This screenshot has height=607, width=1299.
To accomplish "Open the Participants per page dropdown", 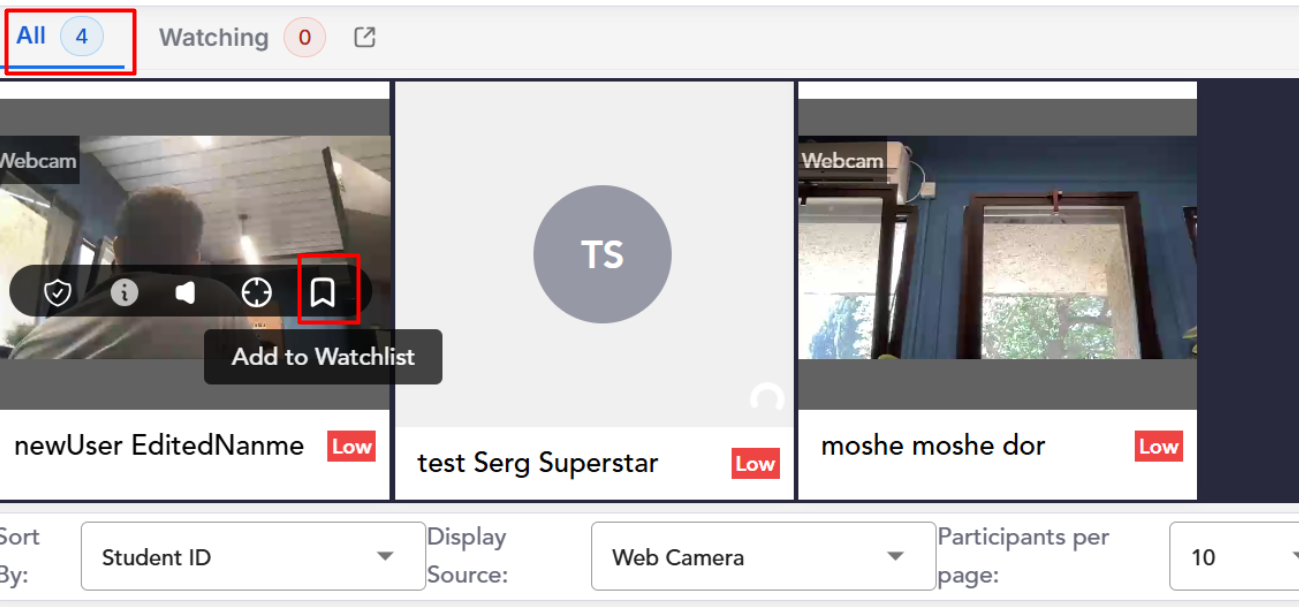I will 1235,556.
